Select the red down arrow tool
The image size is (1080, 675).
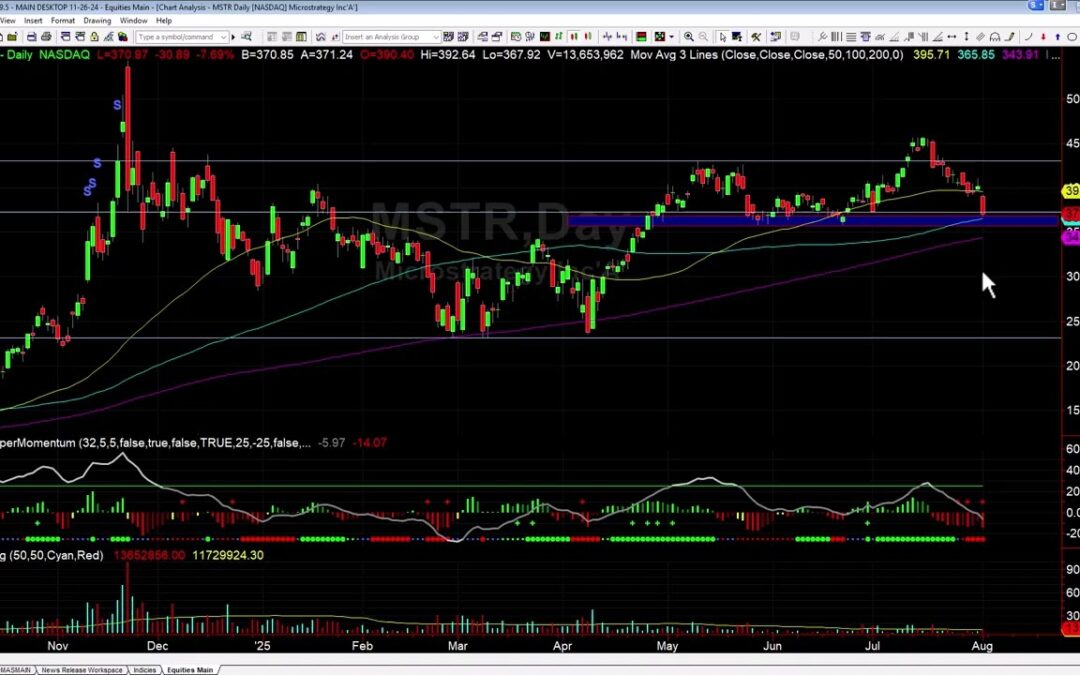pyautogui.click(x=1043, y=37)
